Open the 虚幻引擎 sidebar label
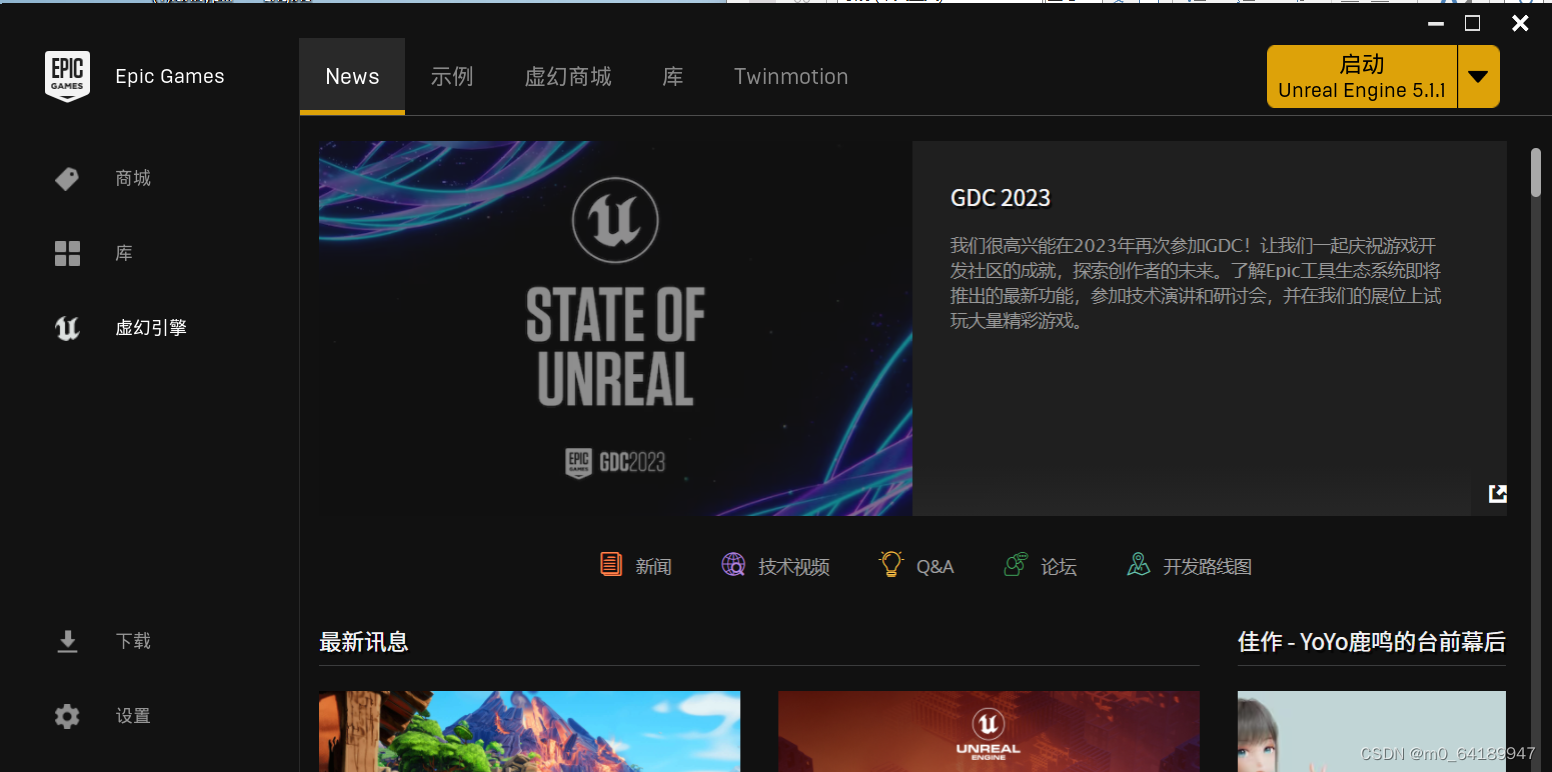 (x=151, y=328)
